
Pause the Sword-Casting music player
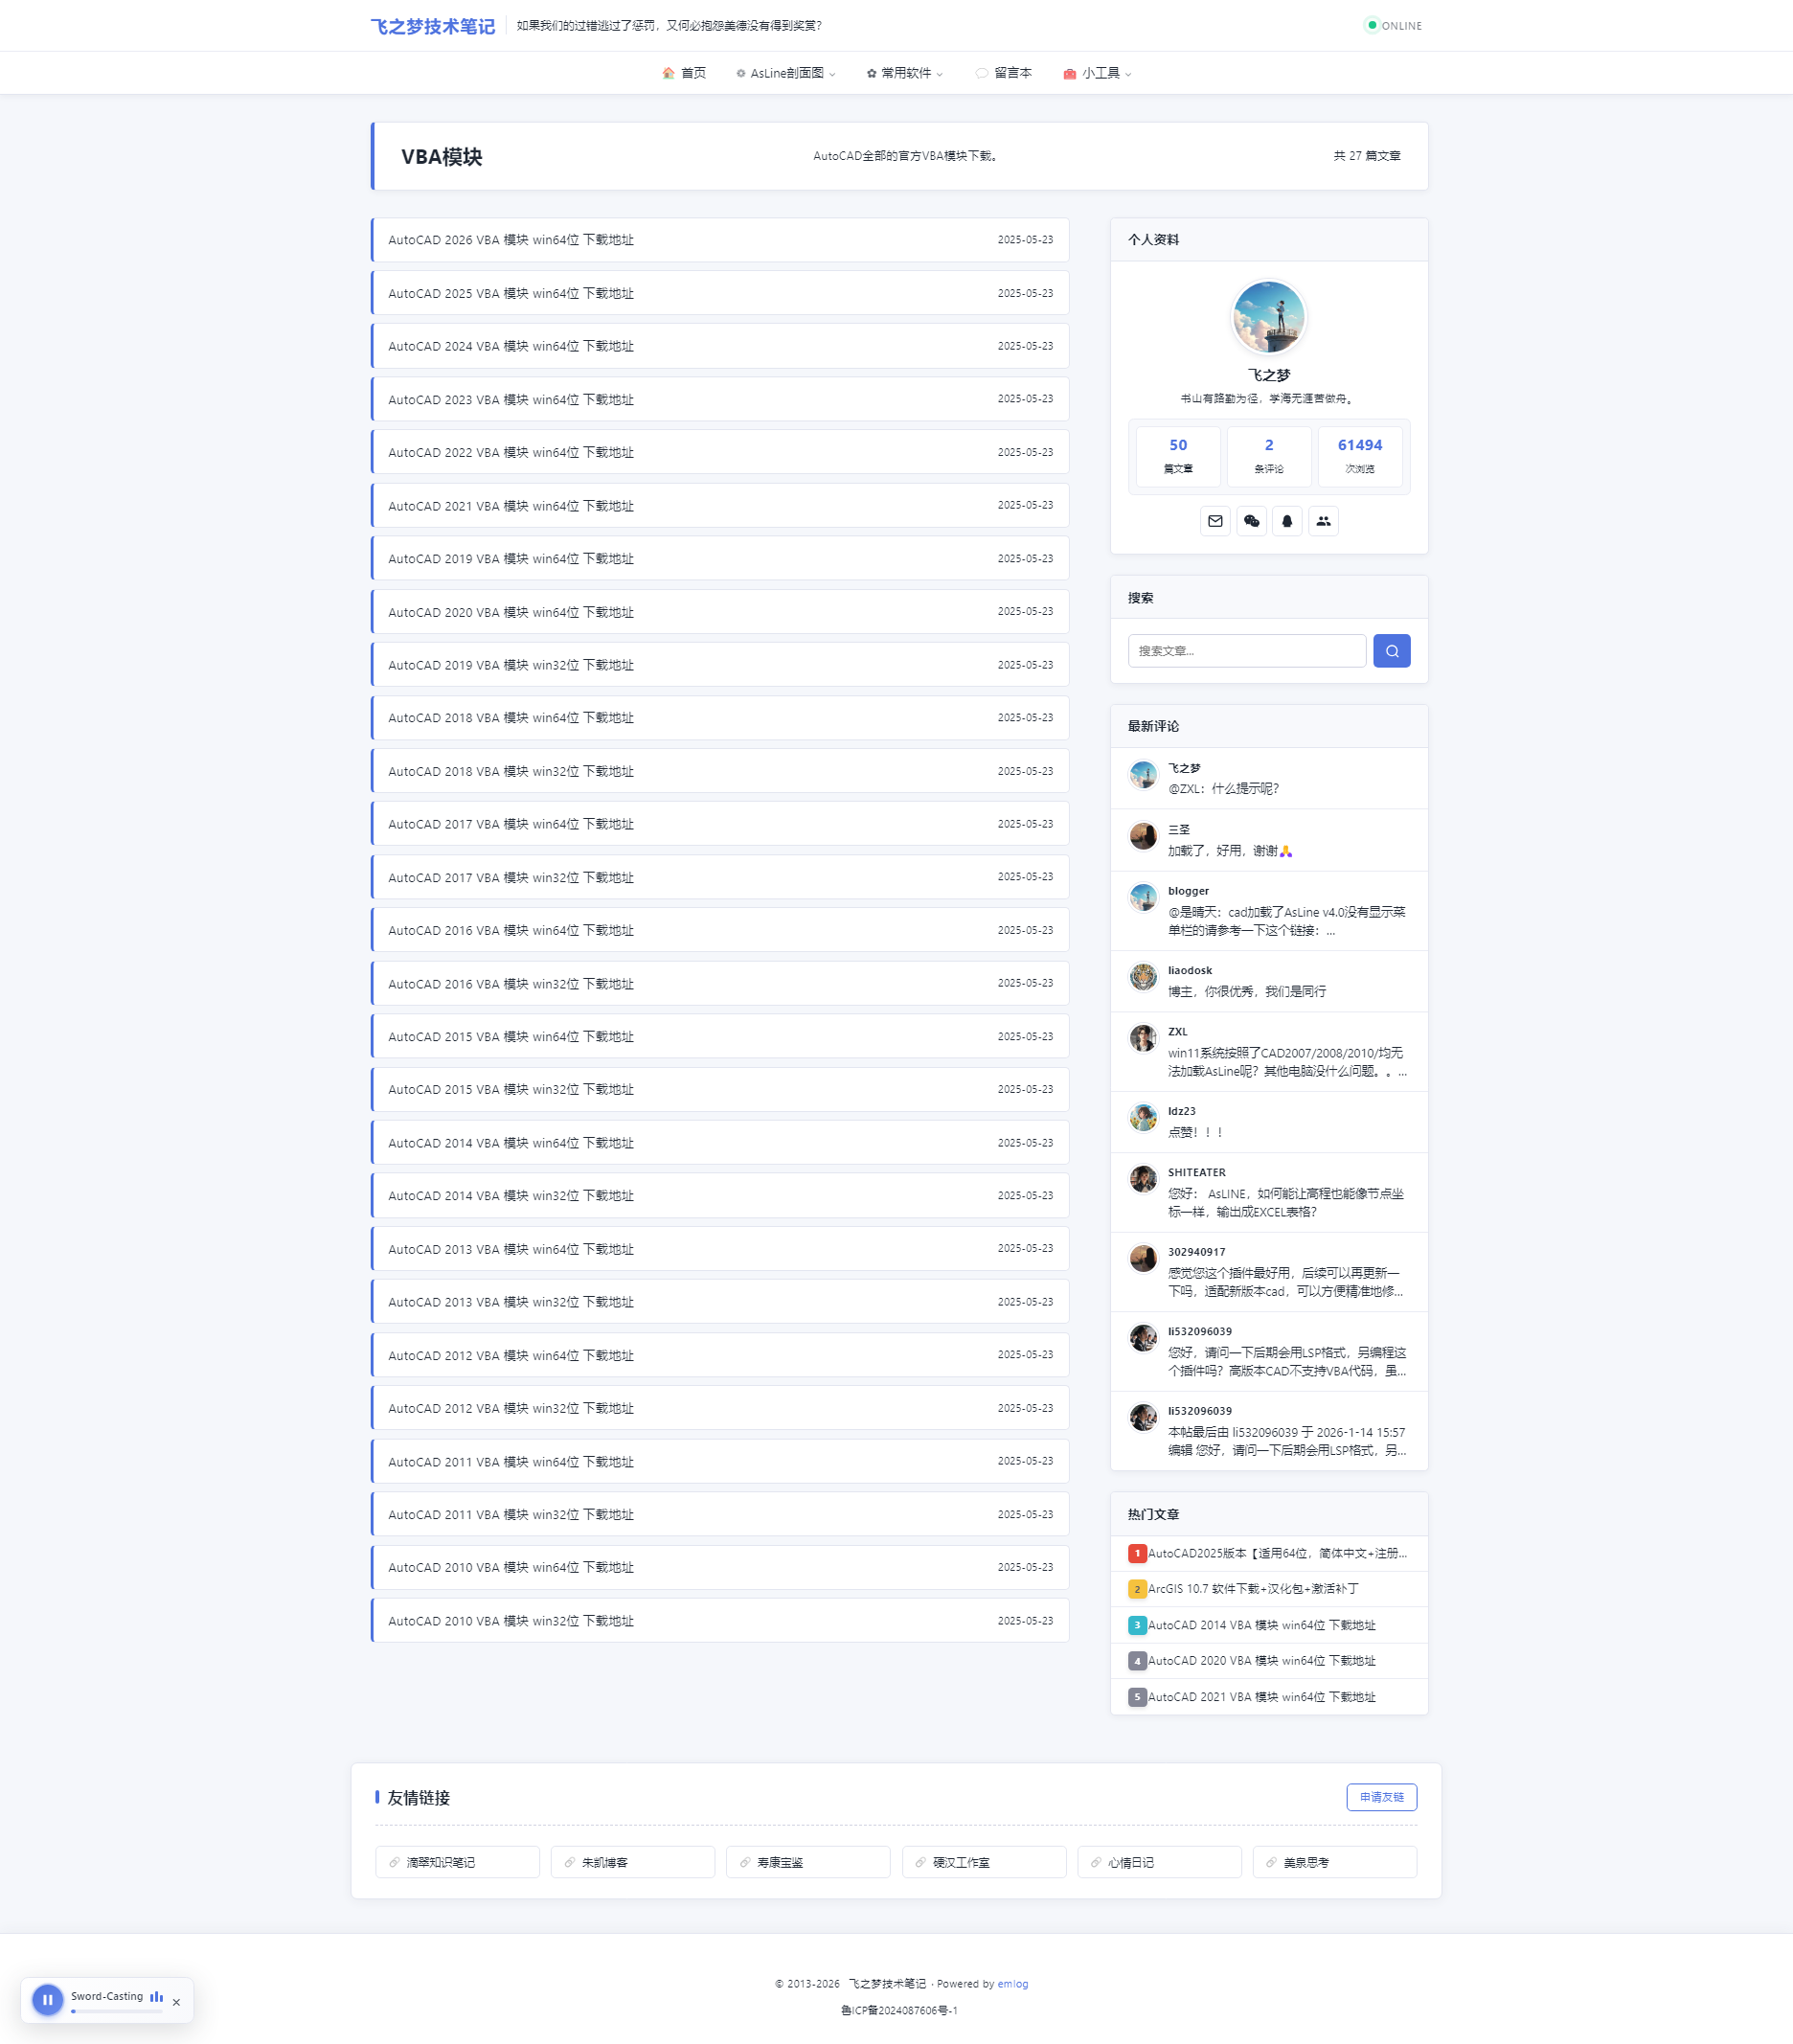point(47,2000)
